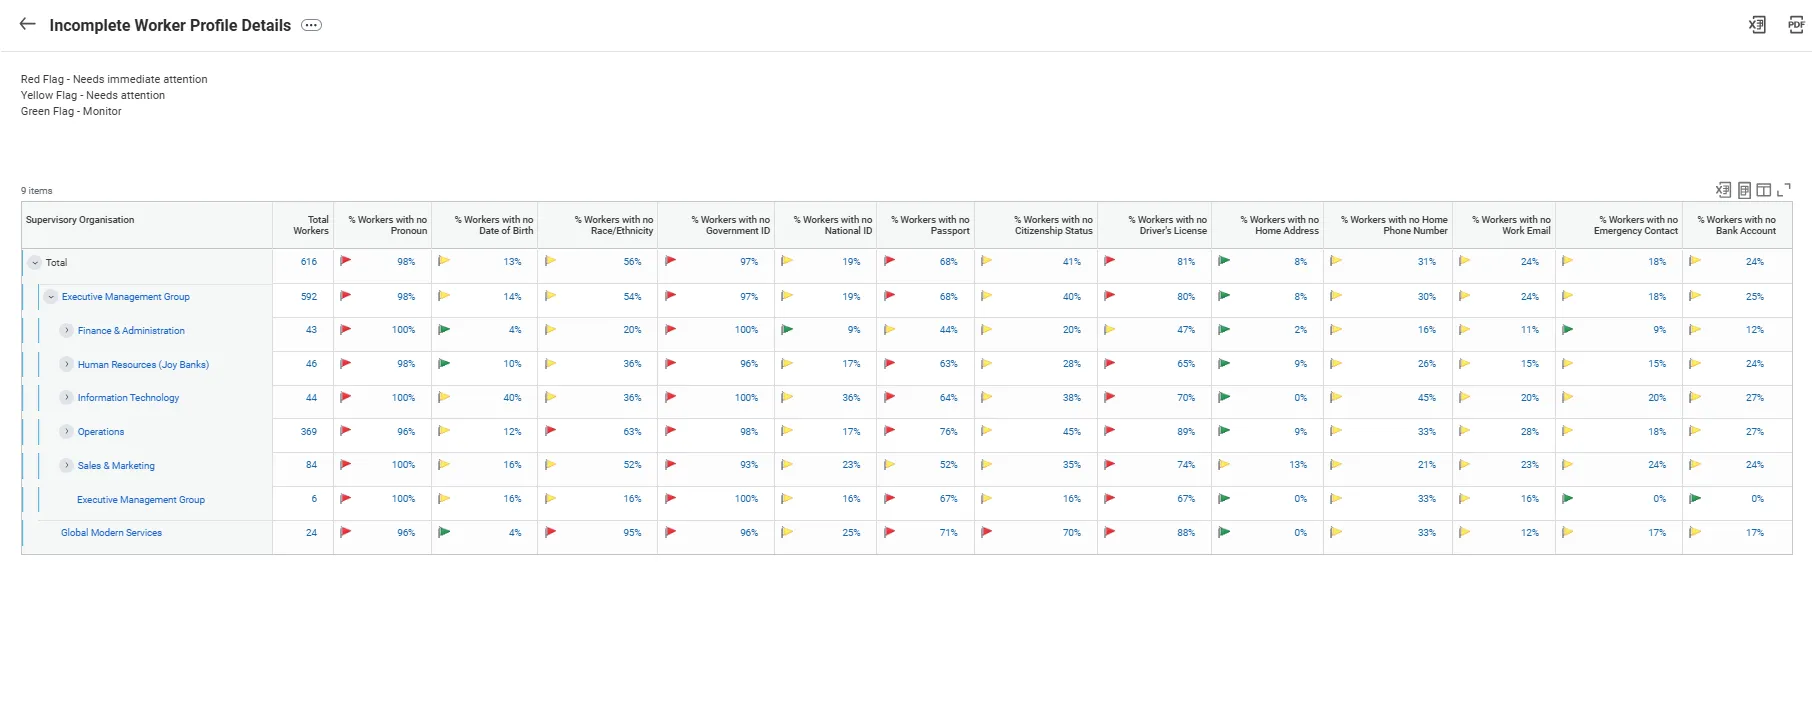The image size is (1812, 710).
Task: Click red flag in Global Modern Services Race/Ethnicity cell
Action: pos(550,532)
